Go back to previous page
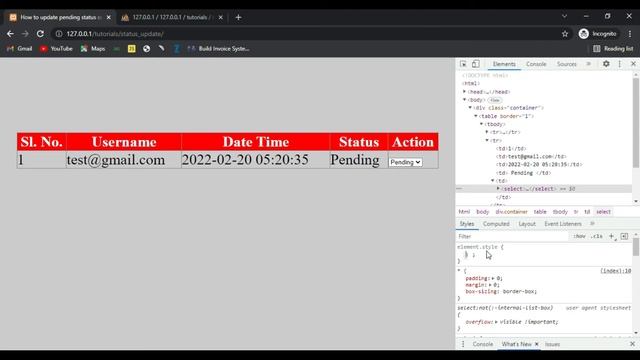This screenshot has width=640, height=360. (10, 34)
